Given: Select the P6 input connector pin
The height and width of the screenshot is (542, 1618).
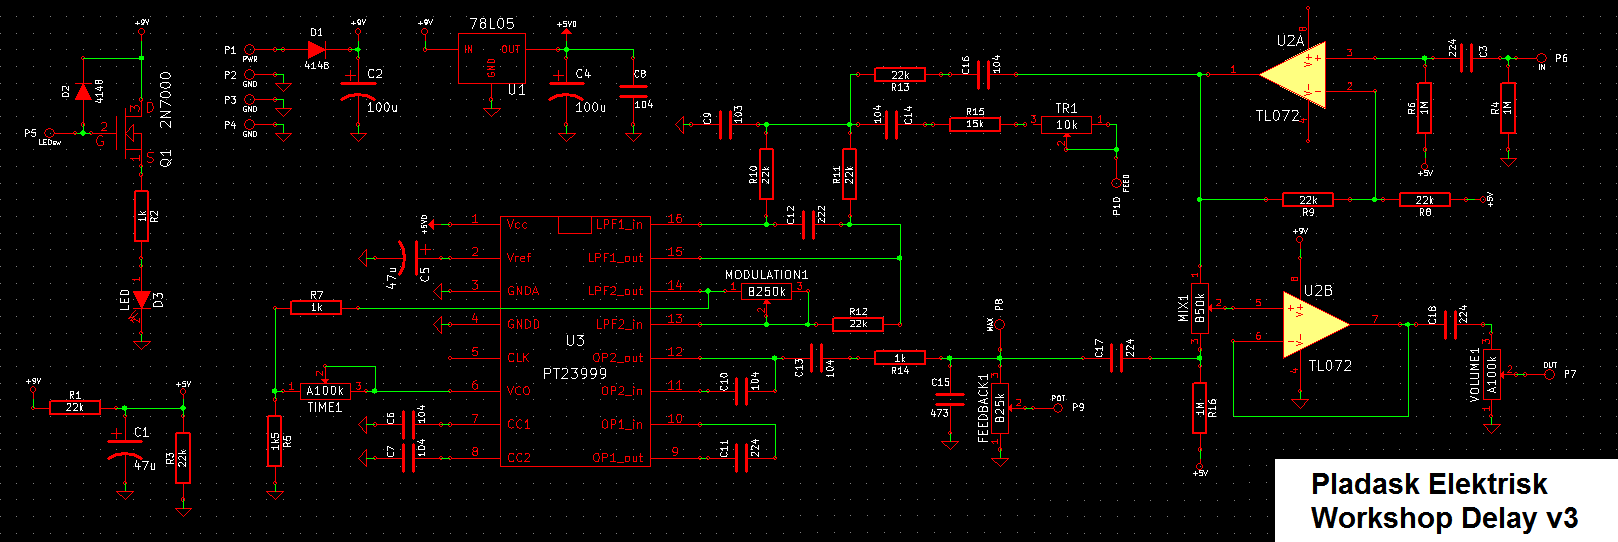Looking at the screenshot, I should click(1541, 59).
